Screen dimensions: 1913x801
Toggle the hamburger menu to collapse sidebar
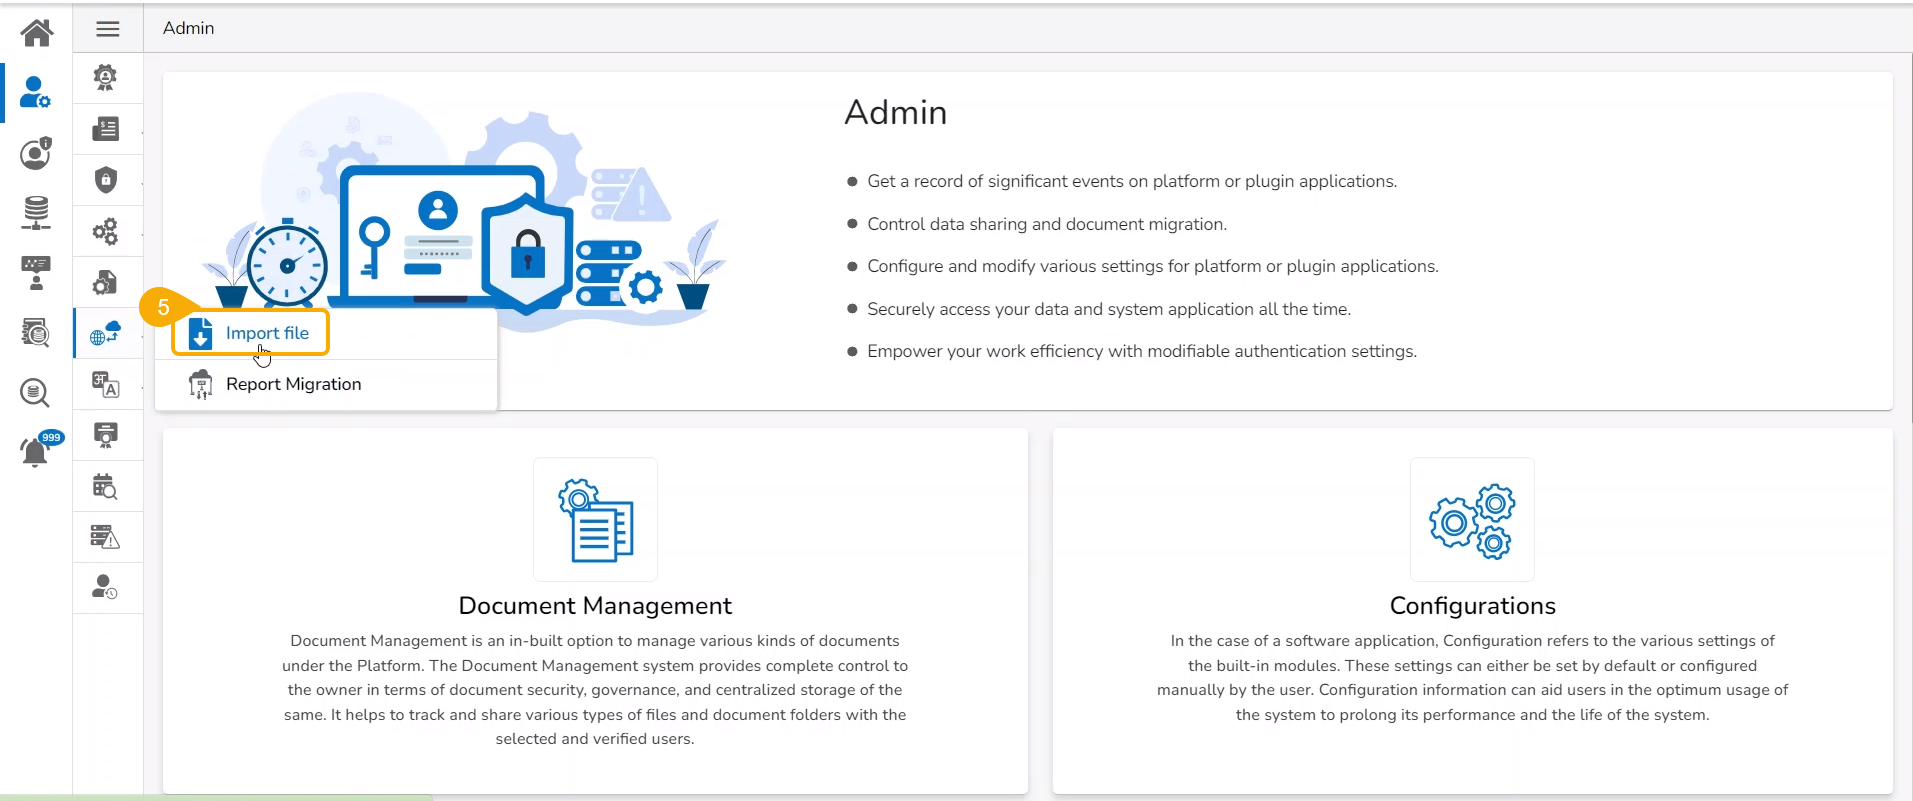click(108, 29)
